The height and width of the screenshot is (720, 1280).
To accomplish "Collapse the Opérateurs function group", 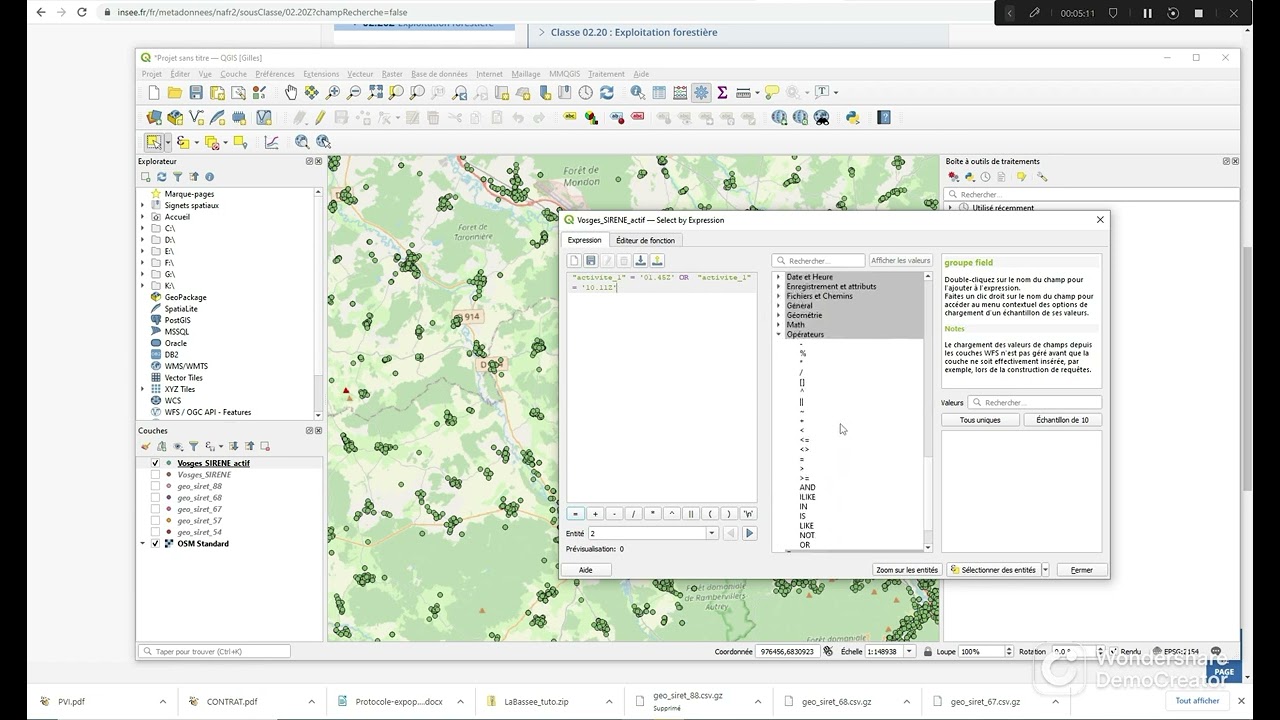I will 778,334.
